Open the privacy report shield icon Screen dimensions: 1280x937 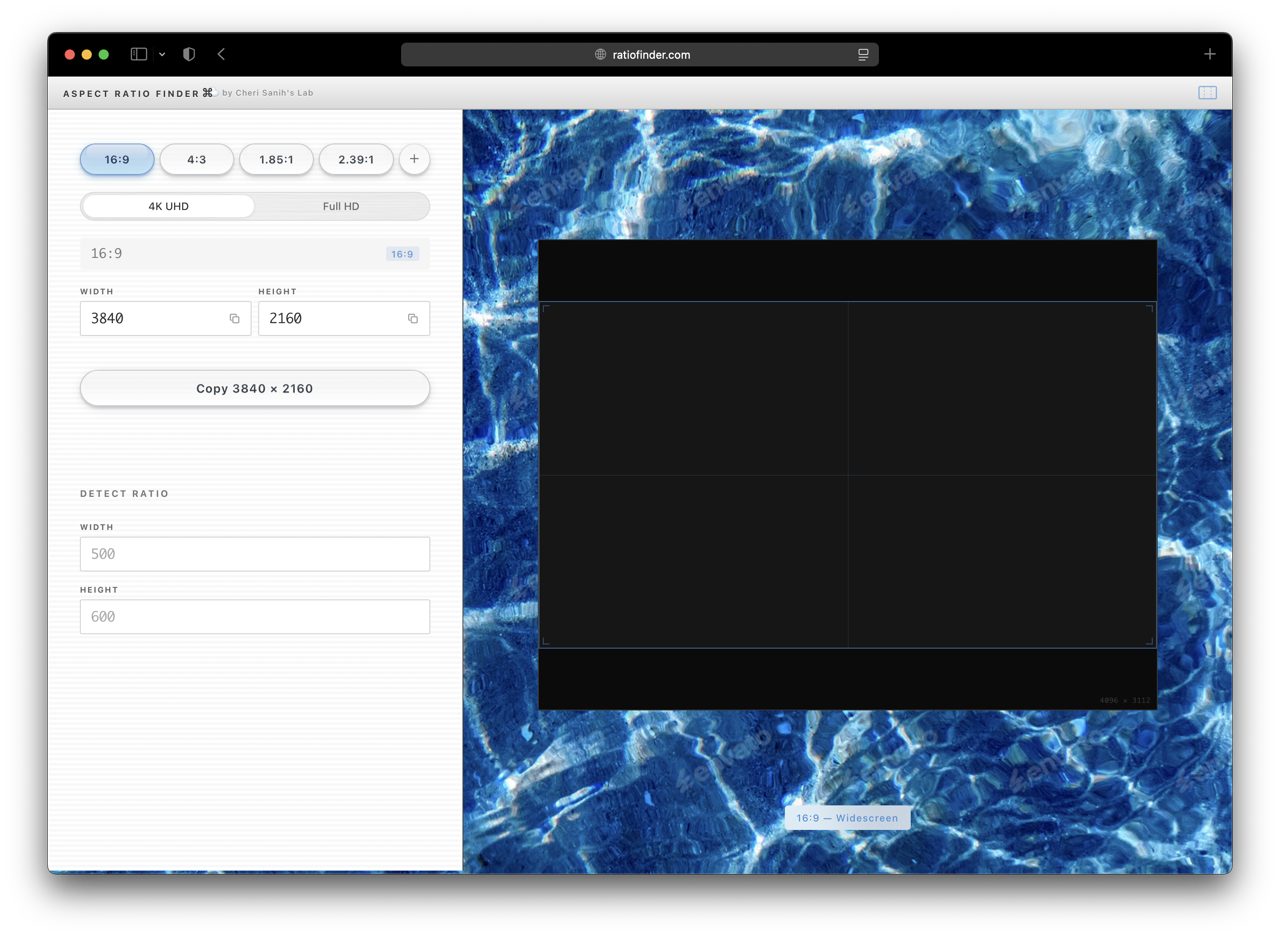189,54
